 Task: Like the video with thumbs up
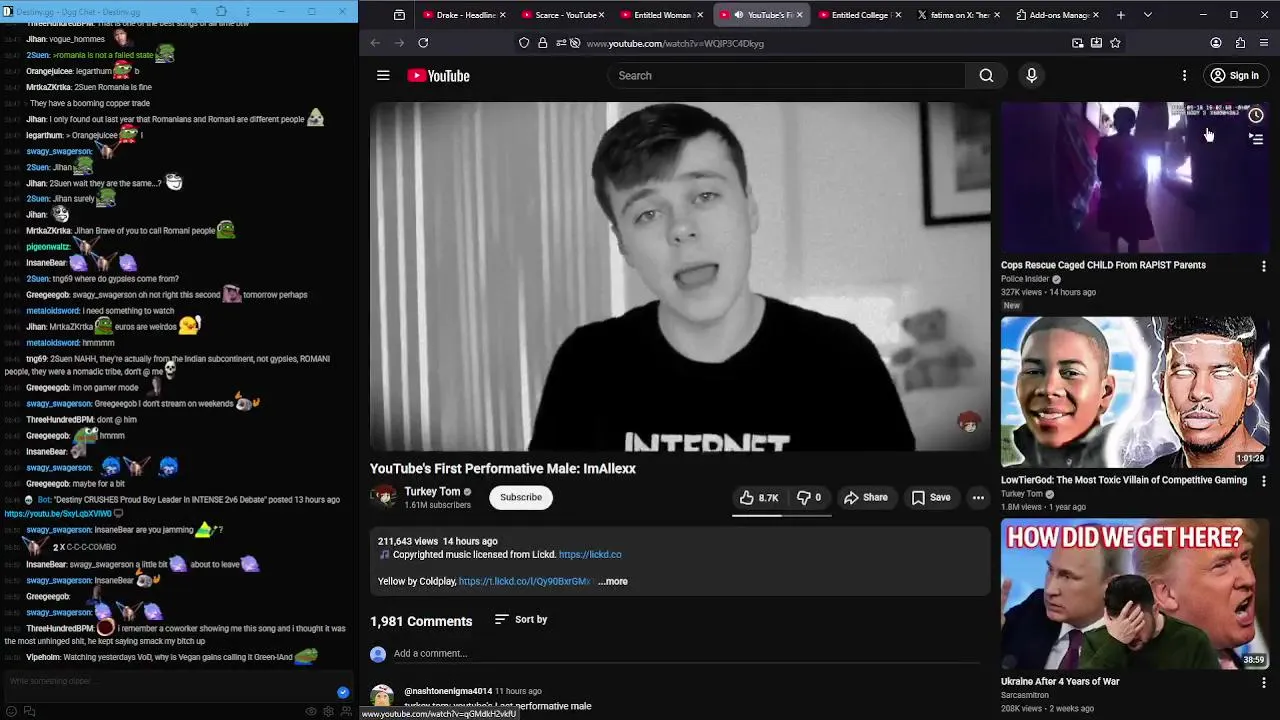click(759, 497)
